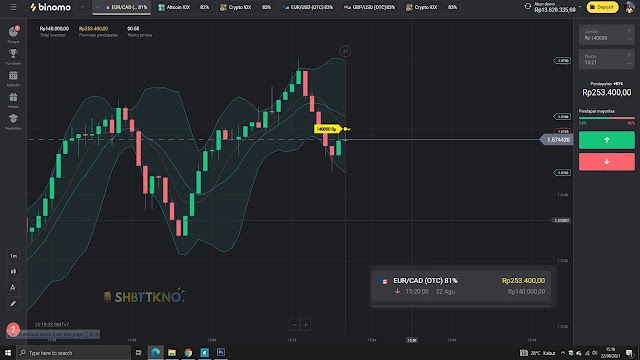The height and width of the screenshot is (360, 640).
Task: Expand the EUR/CAD asset tab chevron
Action: click(x=98, y=7)
